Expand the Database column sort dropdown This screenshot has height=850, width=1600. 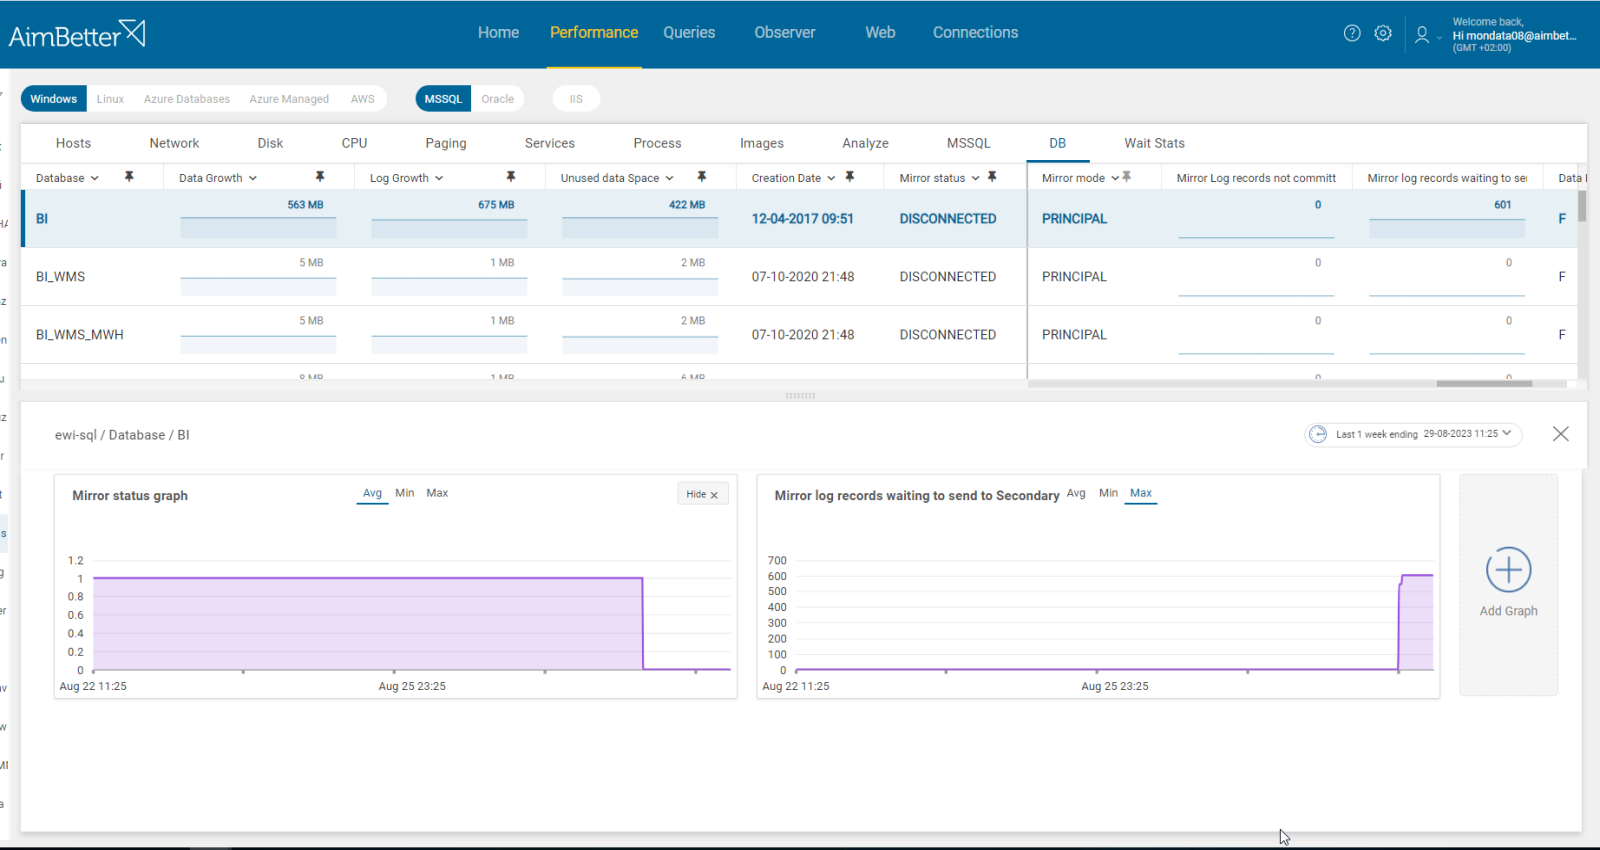(95, 178)
